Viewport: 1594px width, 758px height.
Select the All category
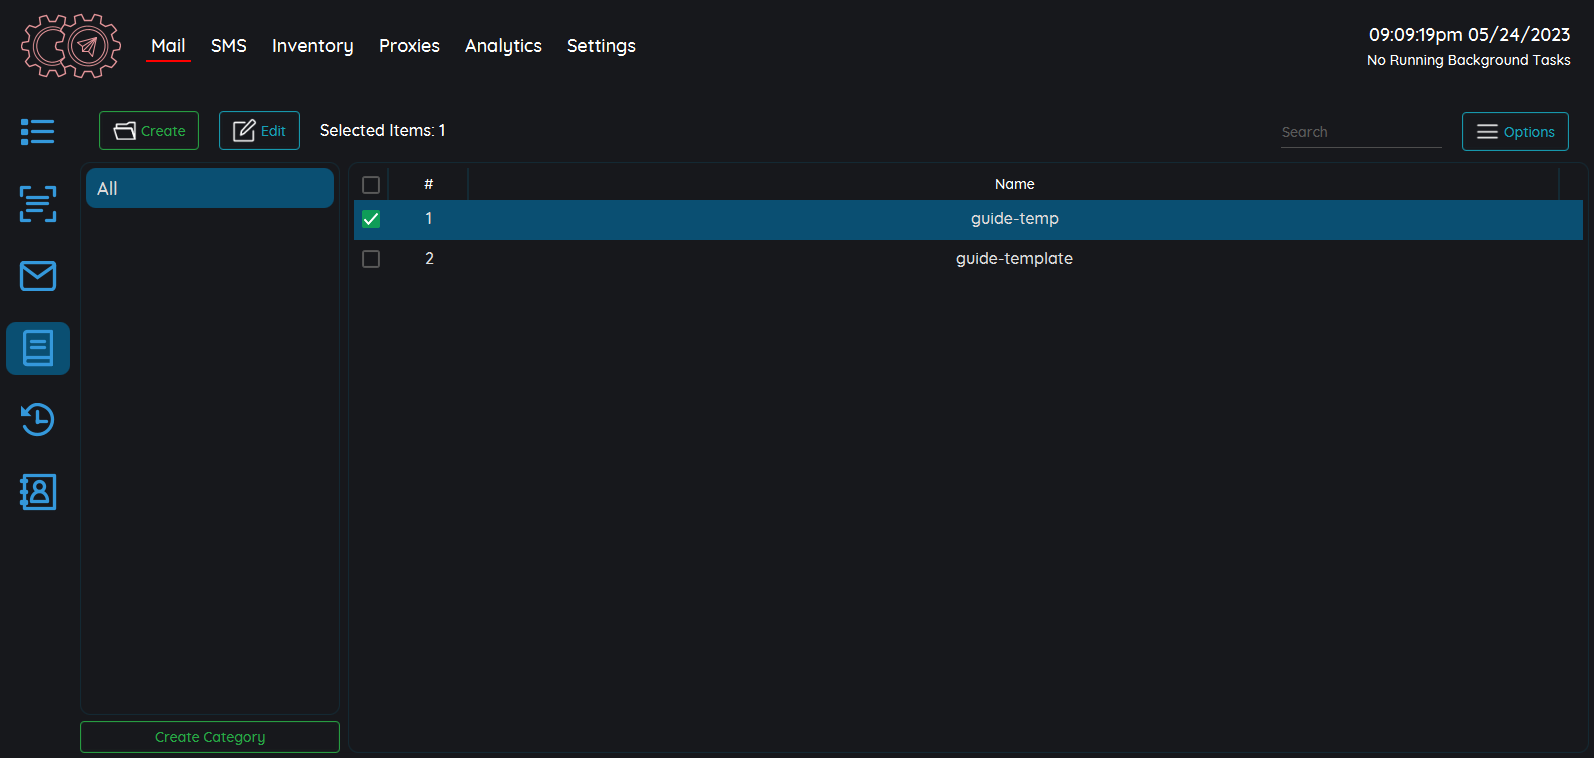pos(210,188)
